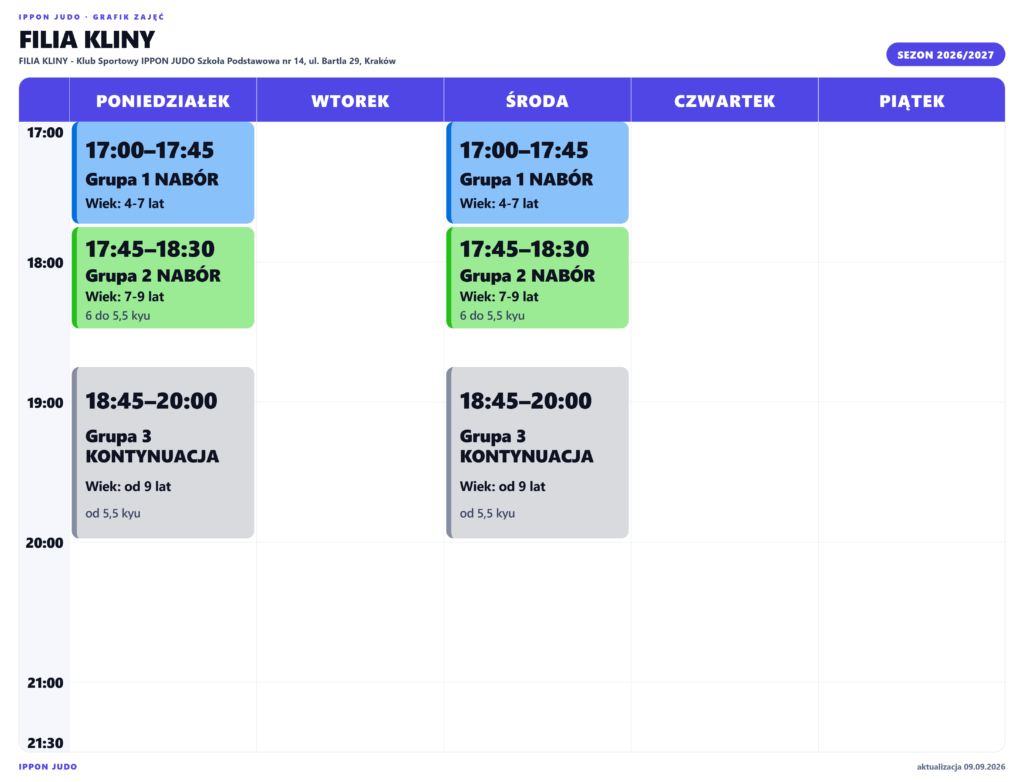This screenshot has width=1024, height=782.
Task: Open Monday Grupa 3 KONTYNUACJA block
Action: 163,453
